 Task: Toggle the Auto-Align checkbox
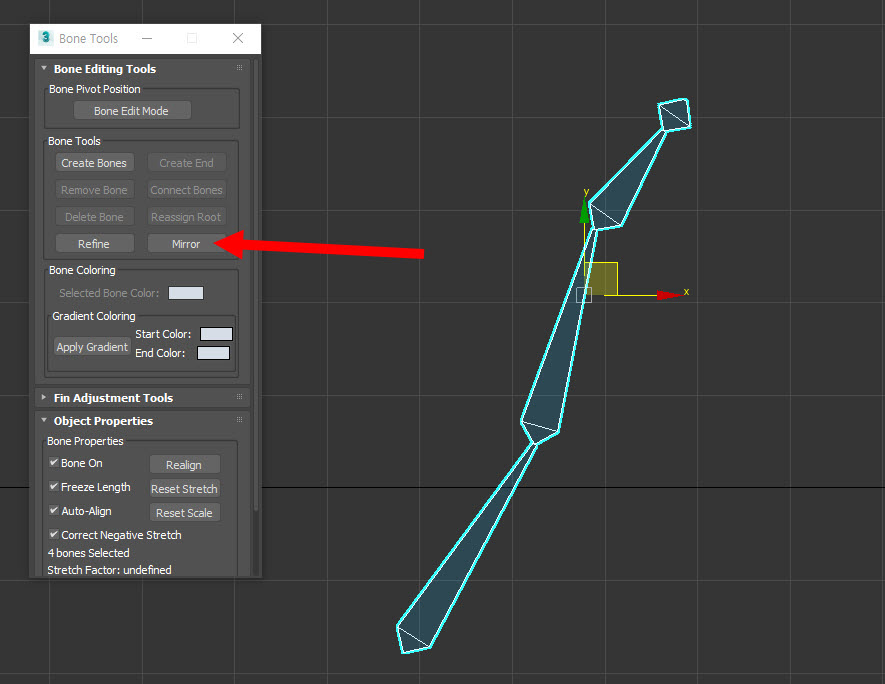pyautogui.click(x=54, y=510)
